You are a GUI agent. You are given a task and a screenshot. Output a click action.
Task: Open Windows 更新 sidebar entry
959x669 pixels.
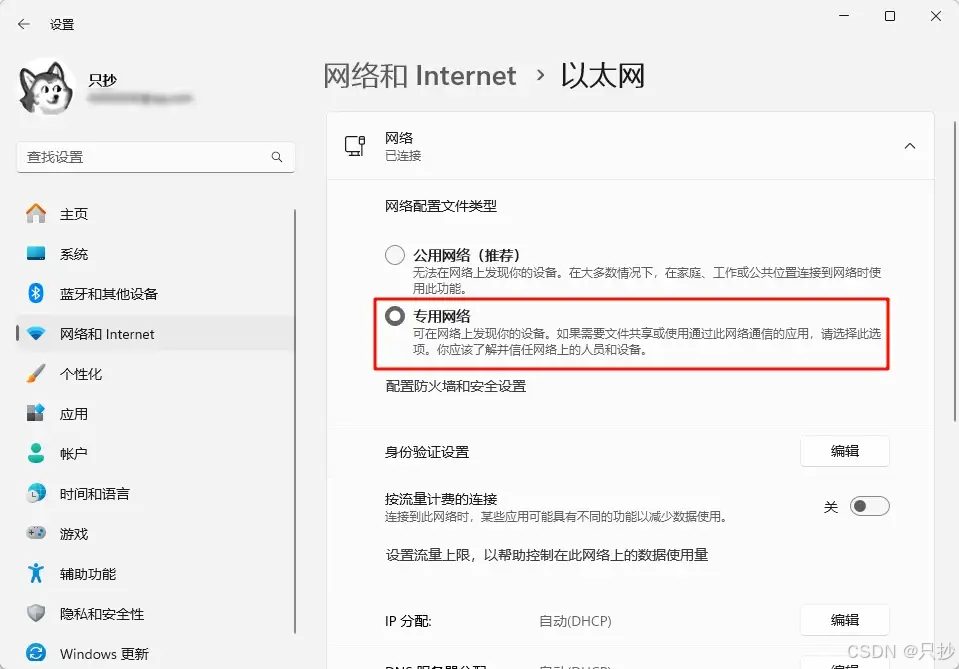tap(155, 653)
